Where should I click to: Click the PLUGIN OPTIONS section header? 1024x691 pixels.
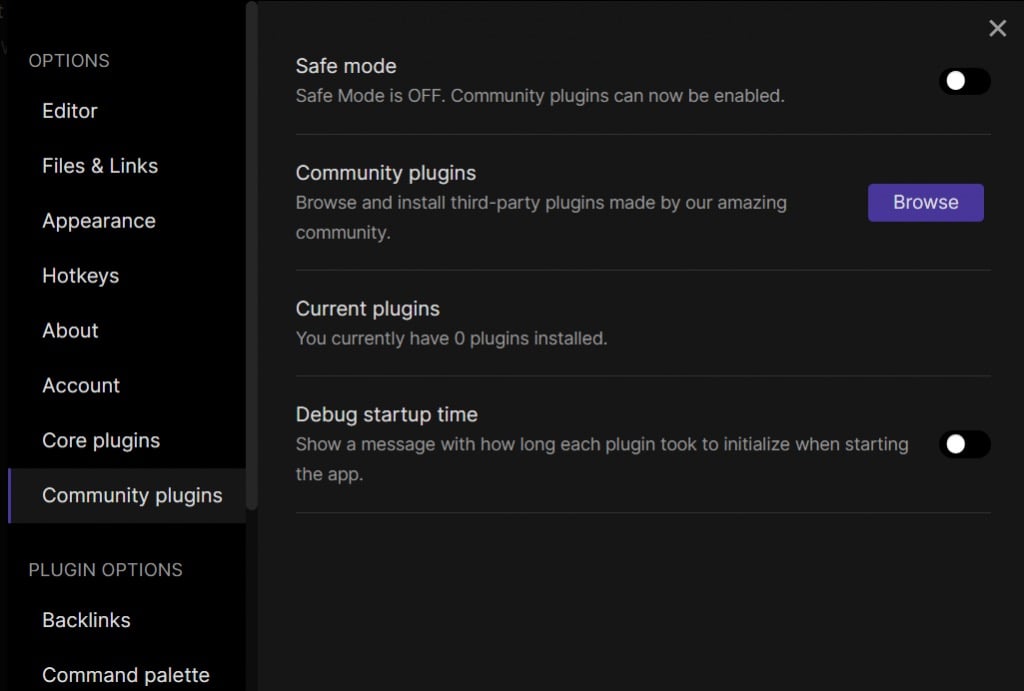[x=105, y=570]
